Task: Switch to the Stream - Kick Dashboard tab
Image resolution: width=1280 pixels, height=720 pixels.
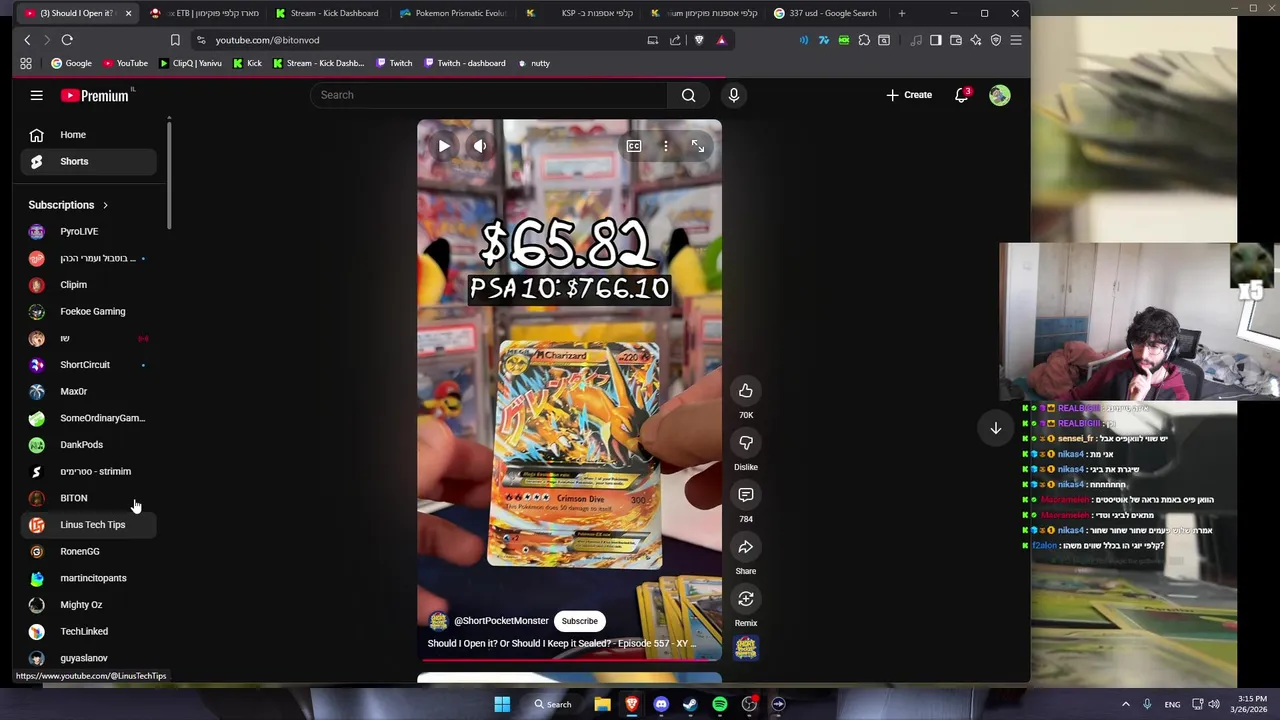Action: (x=328, y=13)
